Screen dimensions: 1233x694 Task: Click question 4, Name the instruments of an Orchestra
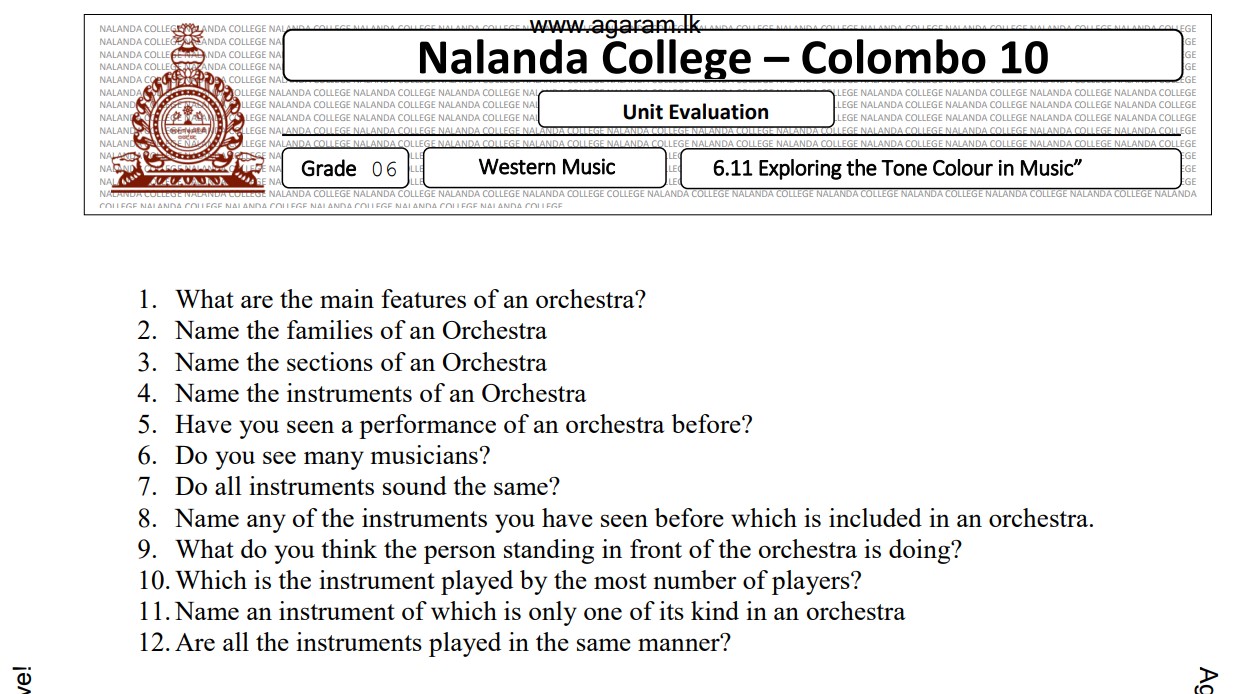[380, 393]
